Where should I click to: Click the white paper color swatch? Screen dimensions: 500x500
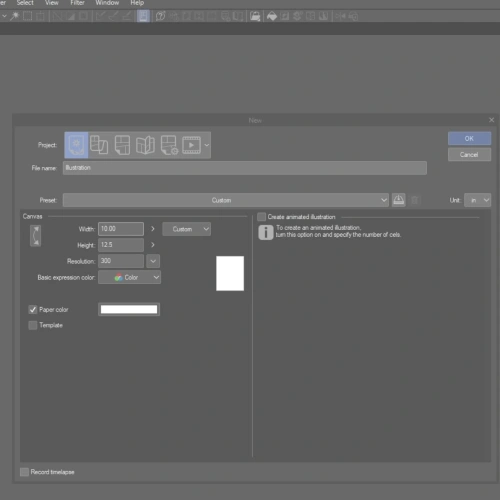(129, 309)
